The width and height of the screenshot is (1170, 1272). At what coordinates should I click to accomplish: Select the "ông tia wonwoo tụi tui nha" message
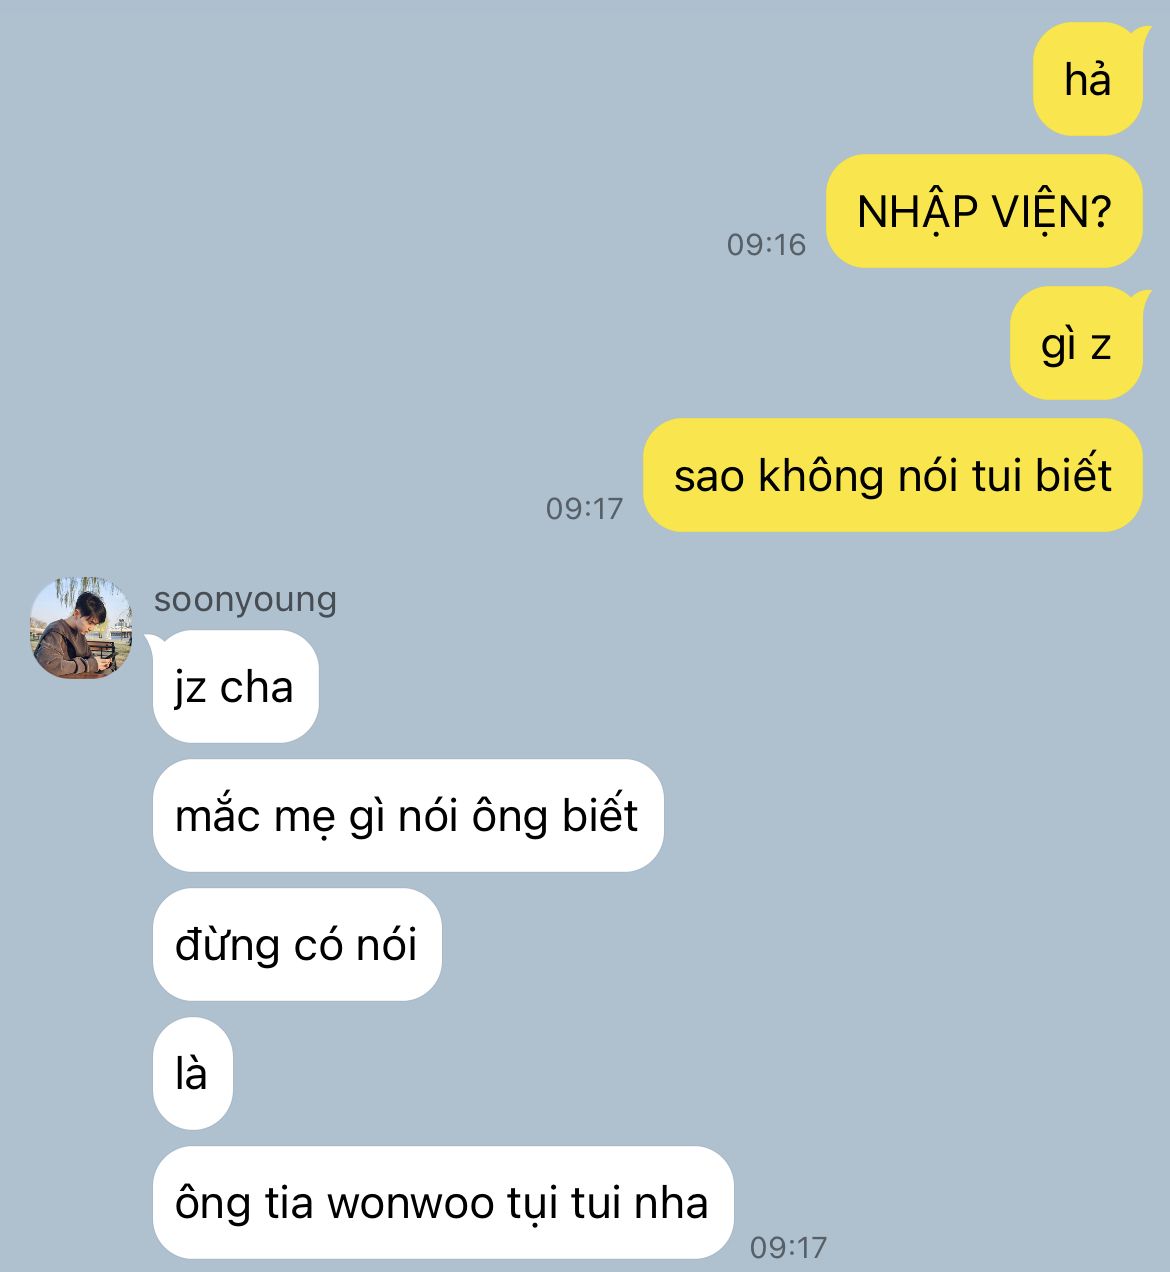pos(443,1202)
